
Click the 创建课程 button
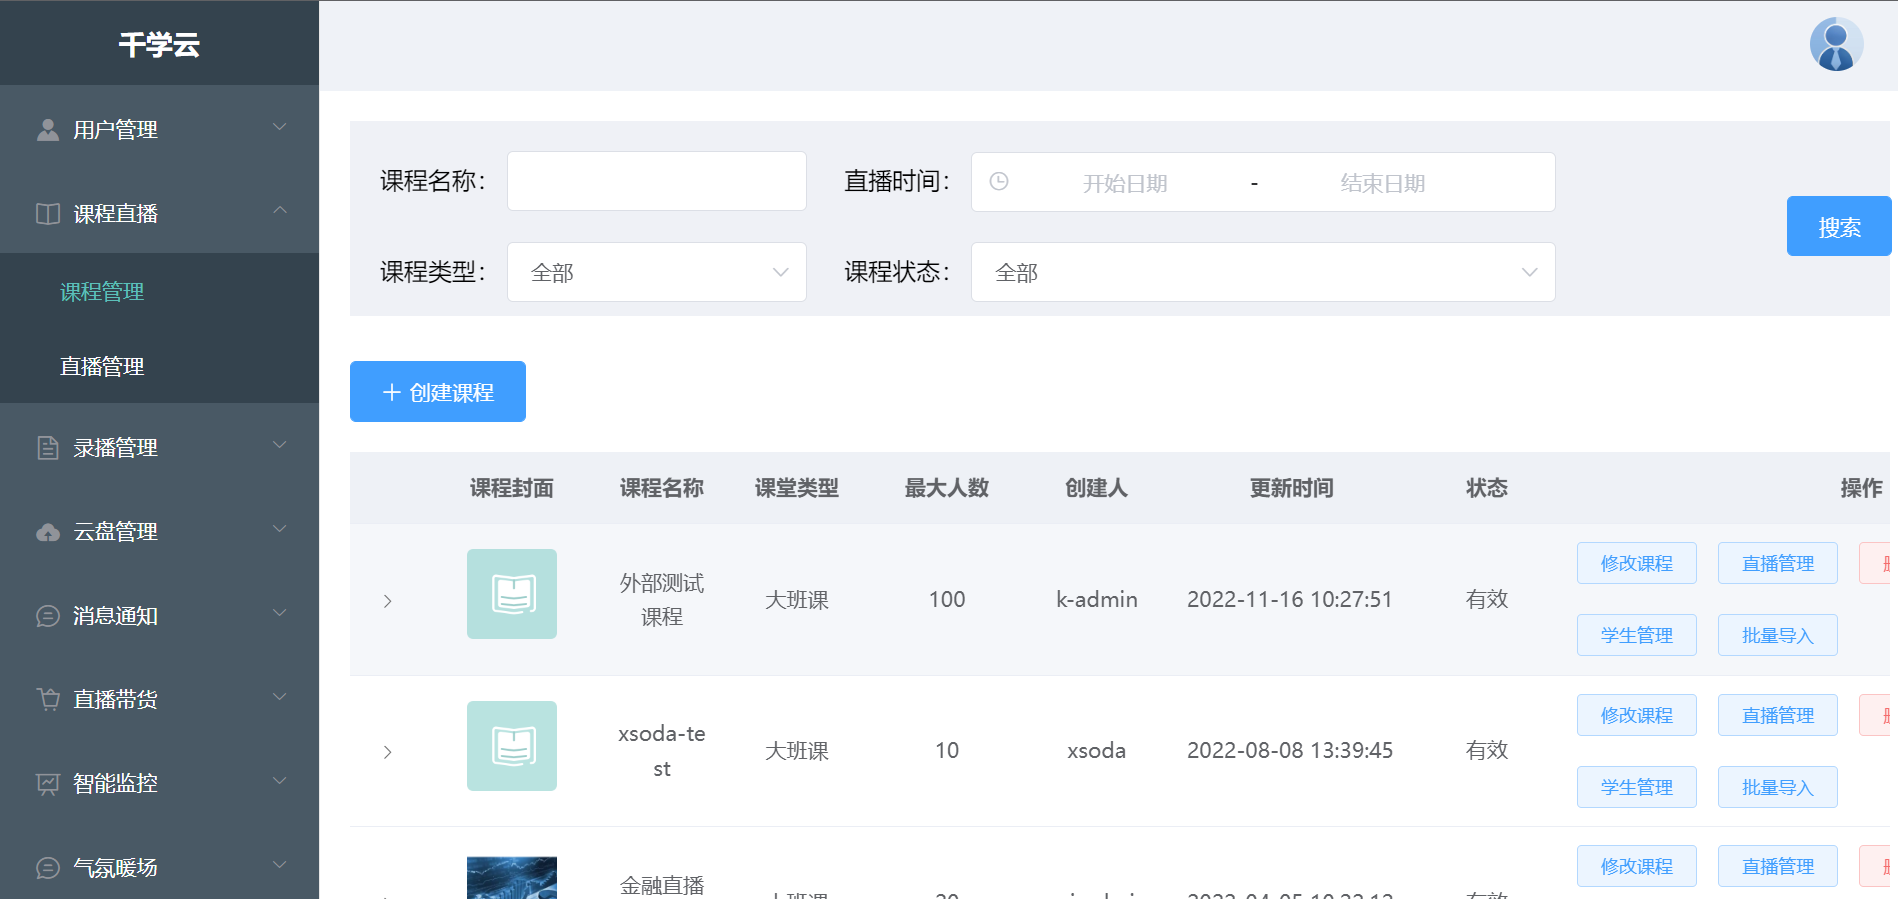(x=438, y=392)
